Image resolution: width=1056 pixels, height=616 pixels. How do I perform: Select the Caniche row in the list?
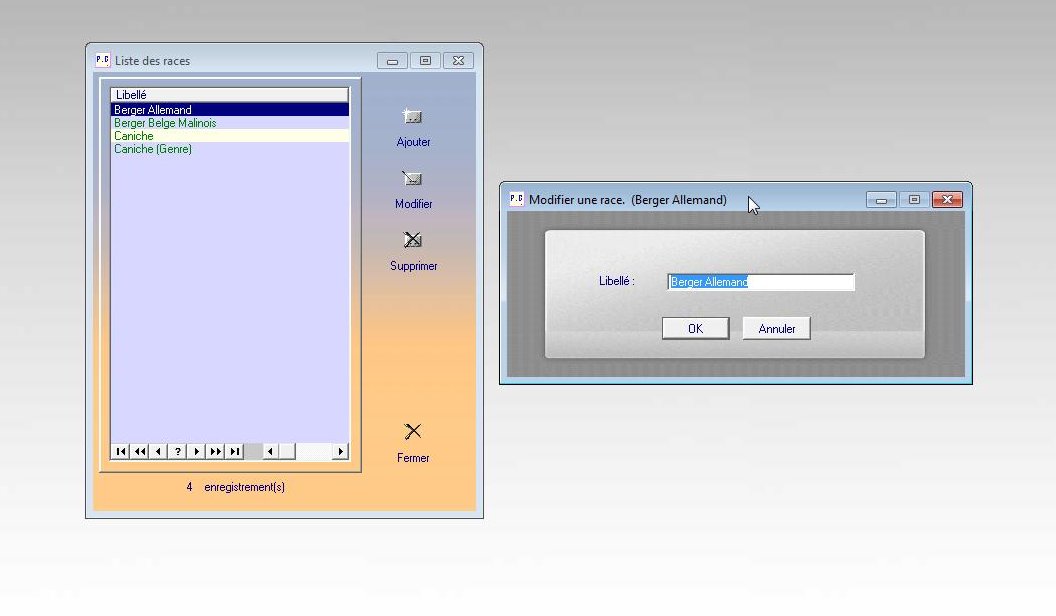pyautogui.click(x=134, y=136)
